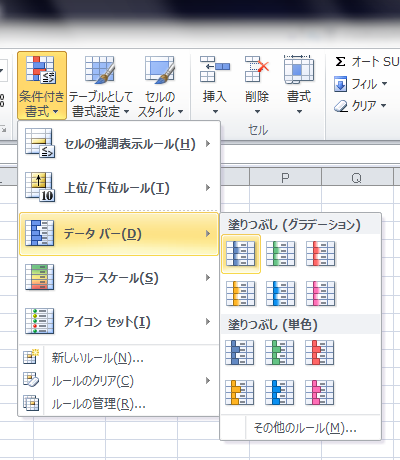Open テーブルとして書式設定 gallery
400x460 pixels.
[x=101, y=85]
